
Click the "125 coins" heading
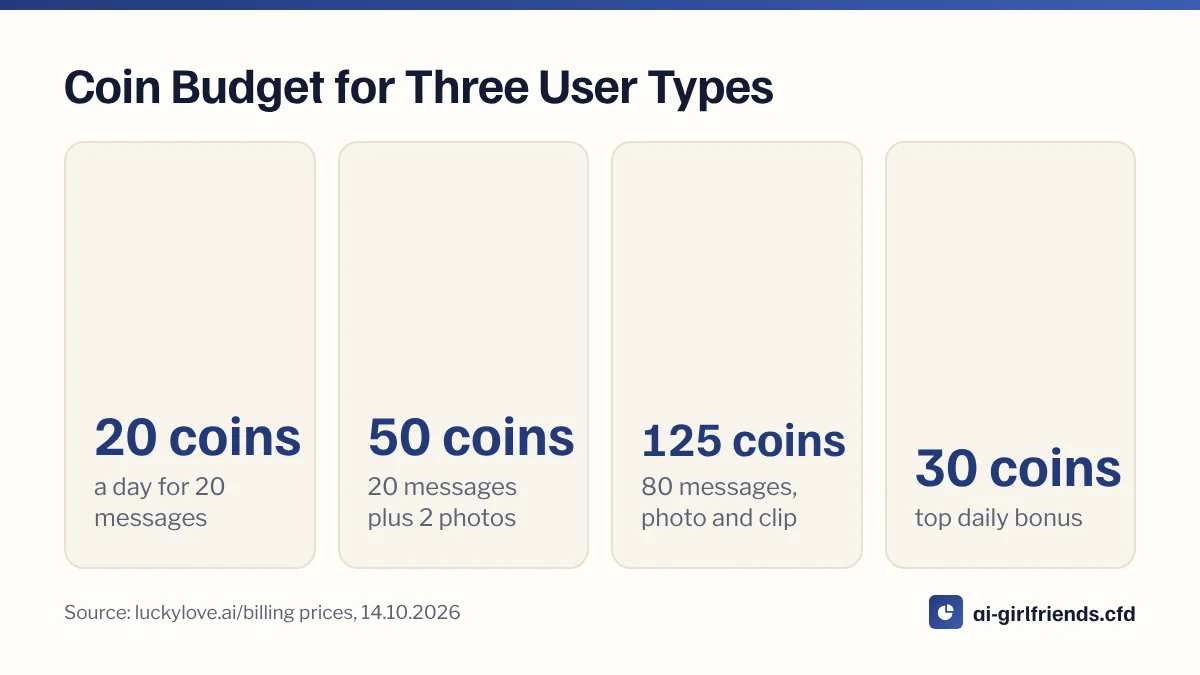(744, 441)
